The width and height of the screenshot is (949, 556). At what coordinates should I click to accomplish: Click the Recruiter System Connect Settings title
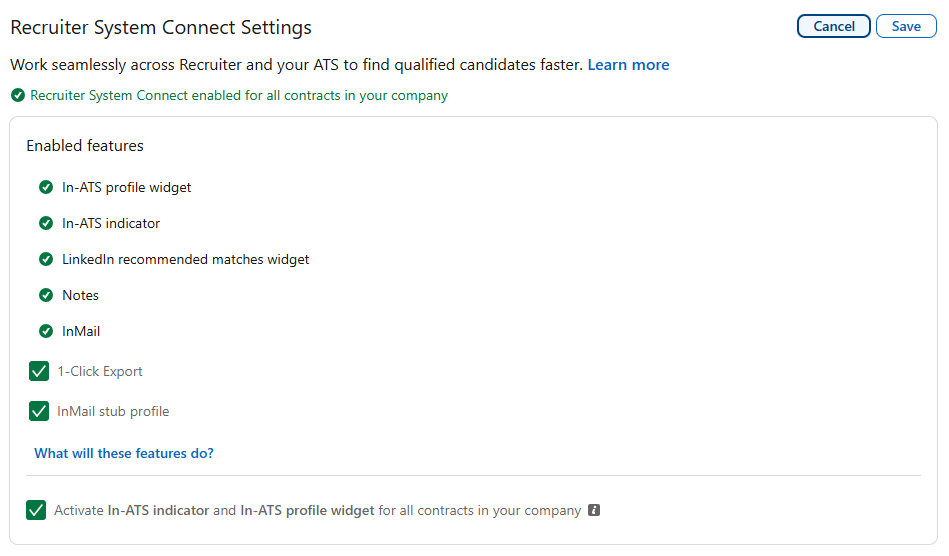[161, 28]
